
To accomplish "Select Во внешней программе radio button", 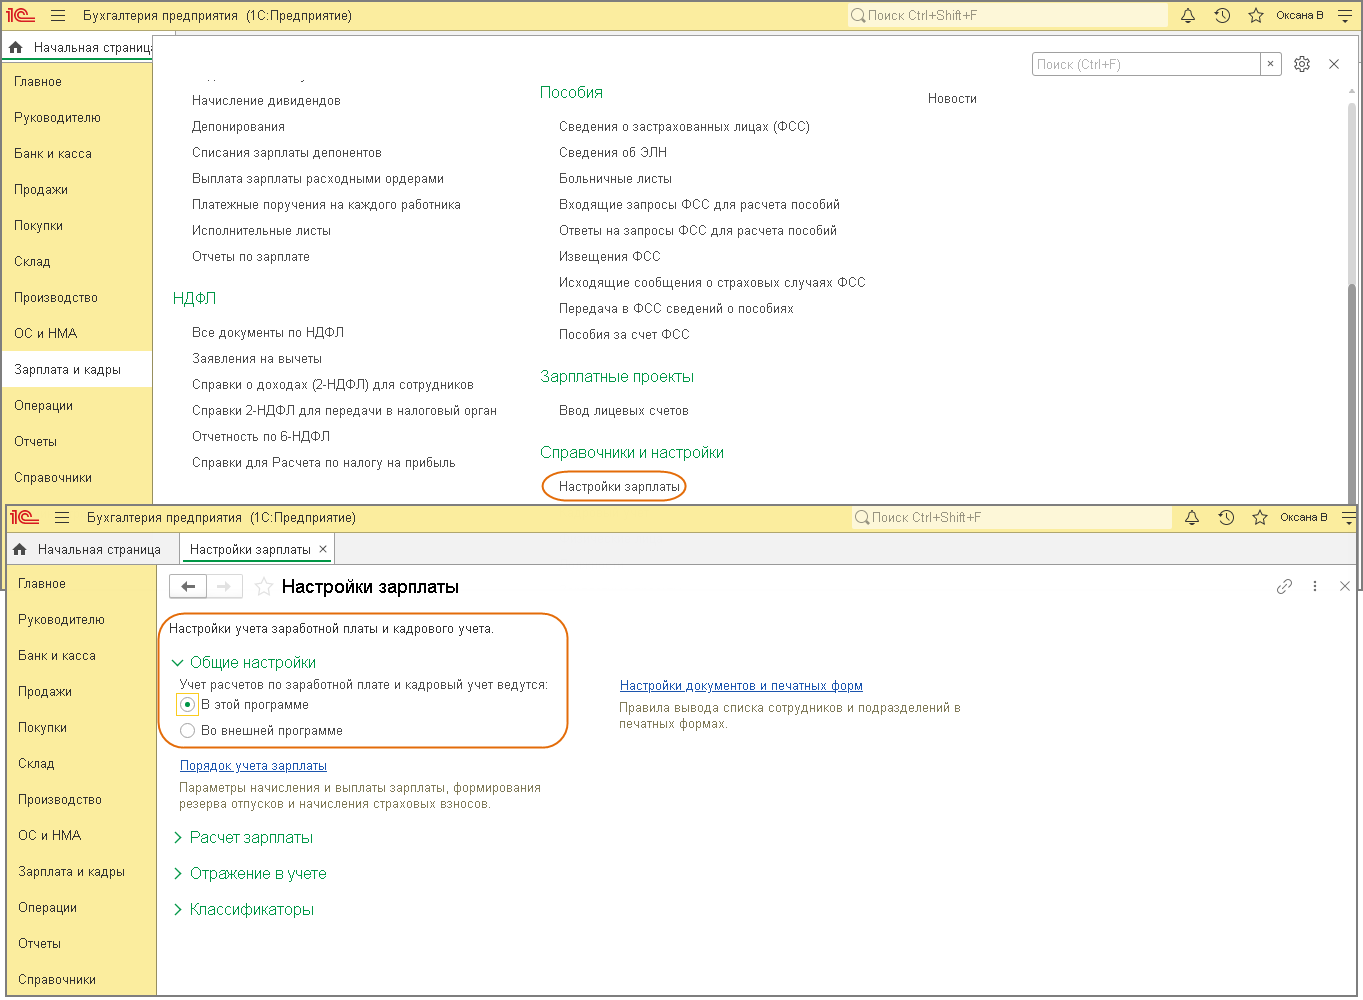I will pos(187,731).
